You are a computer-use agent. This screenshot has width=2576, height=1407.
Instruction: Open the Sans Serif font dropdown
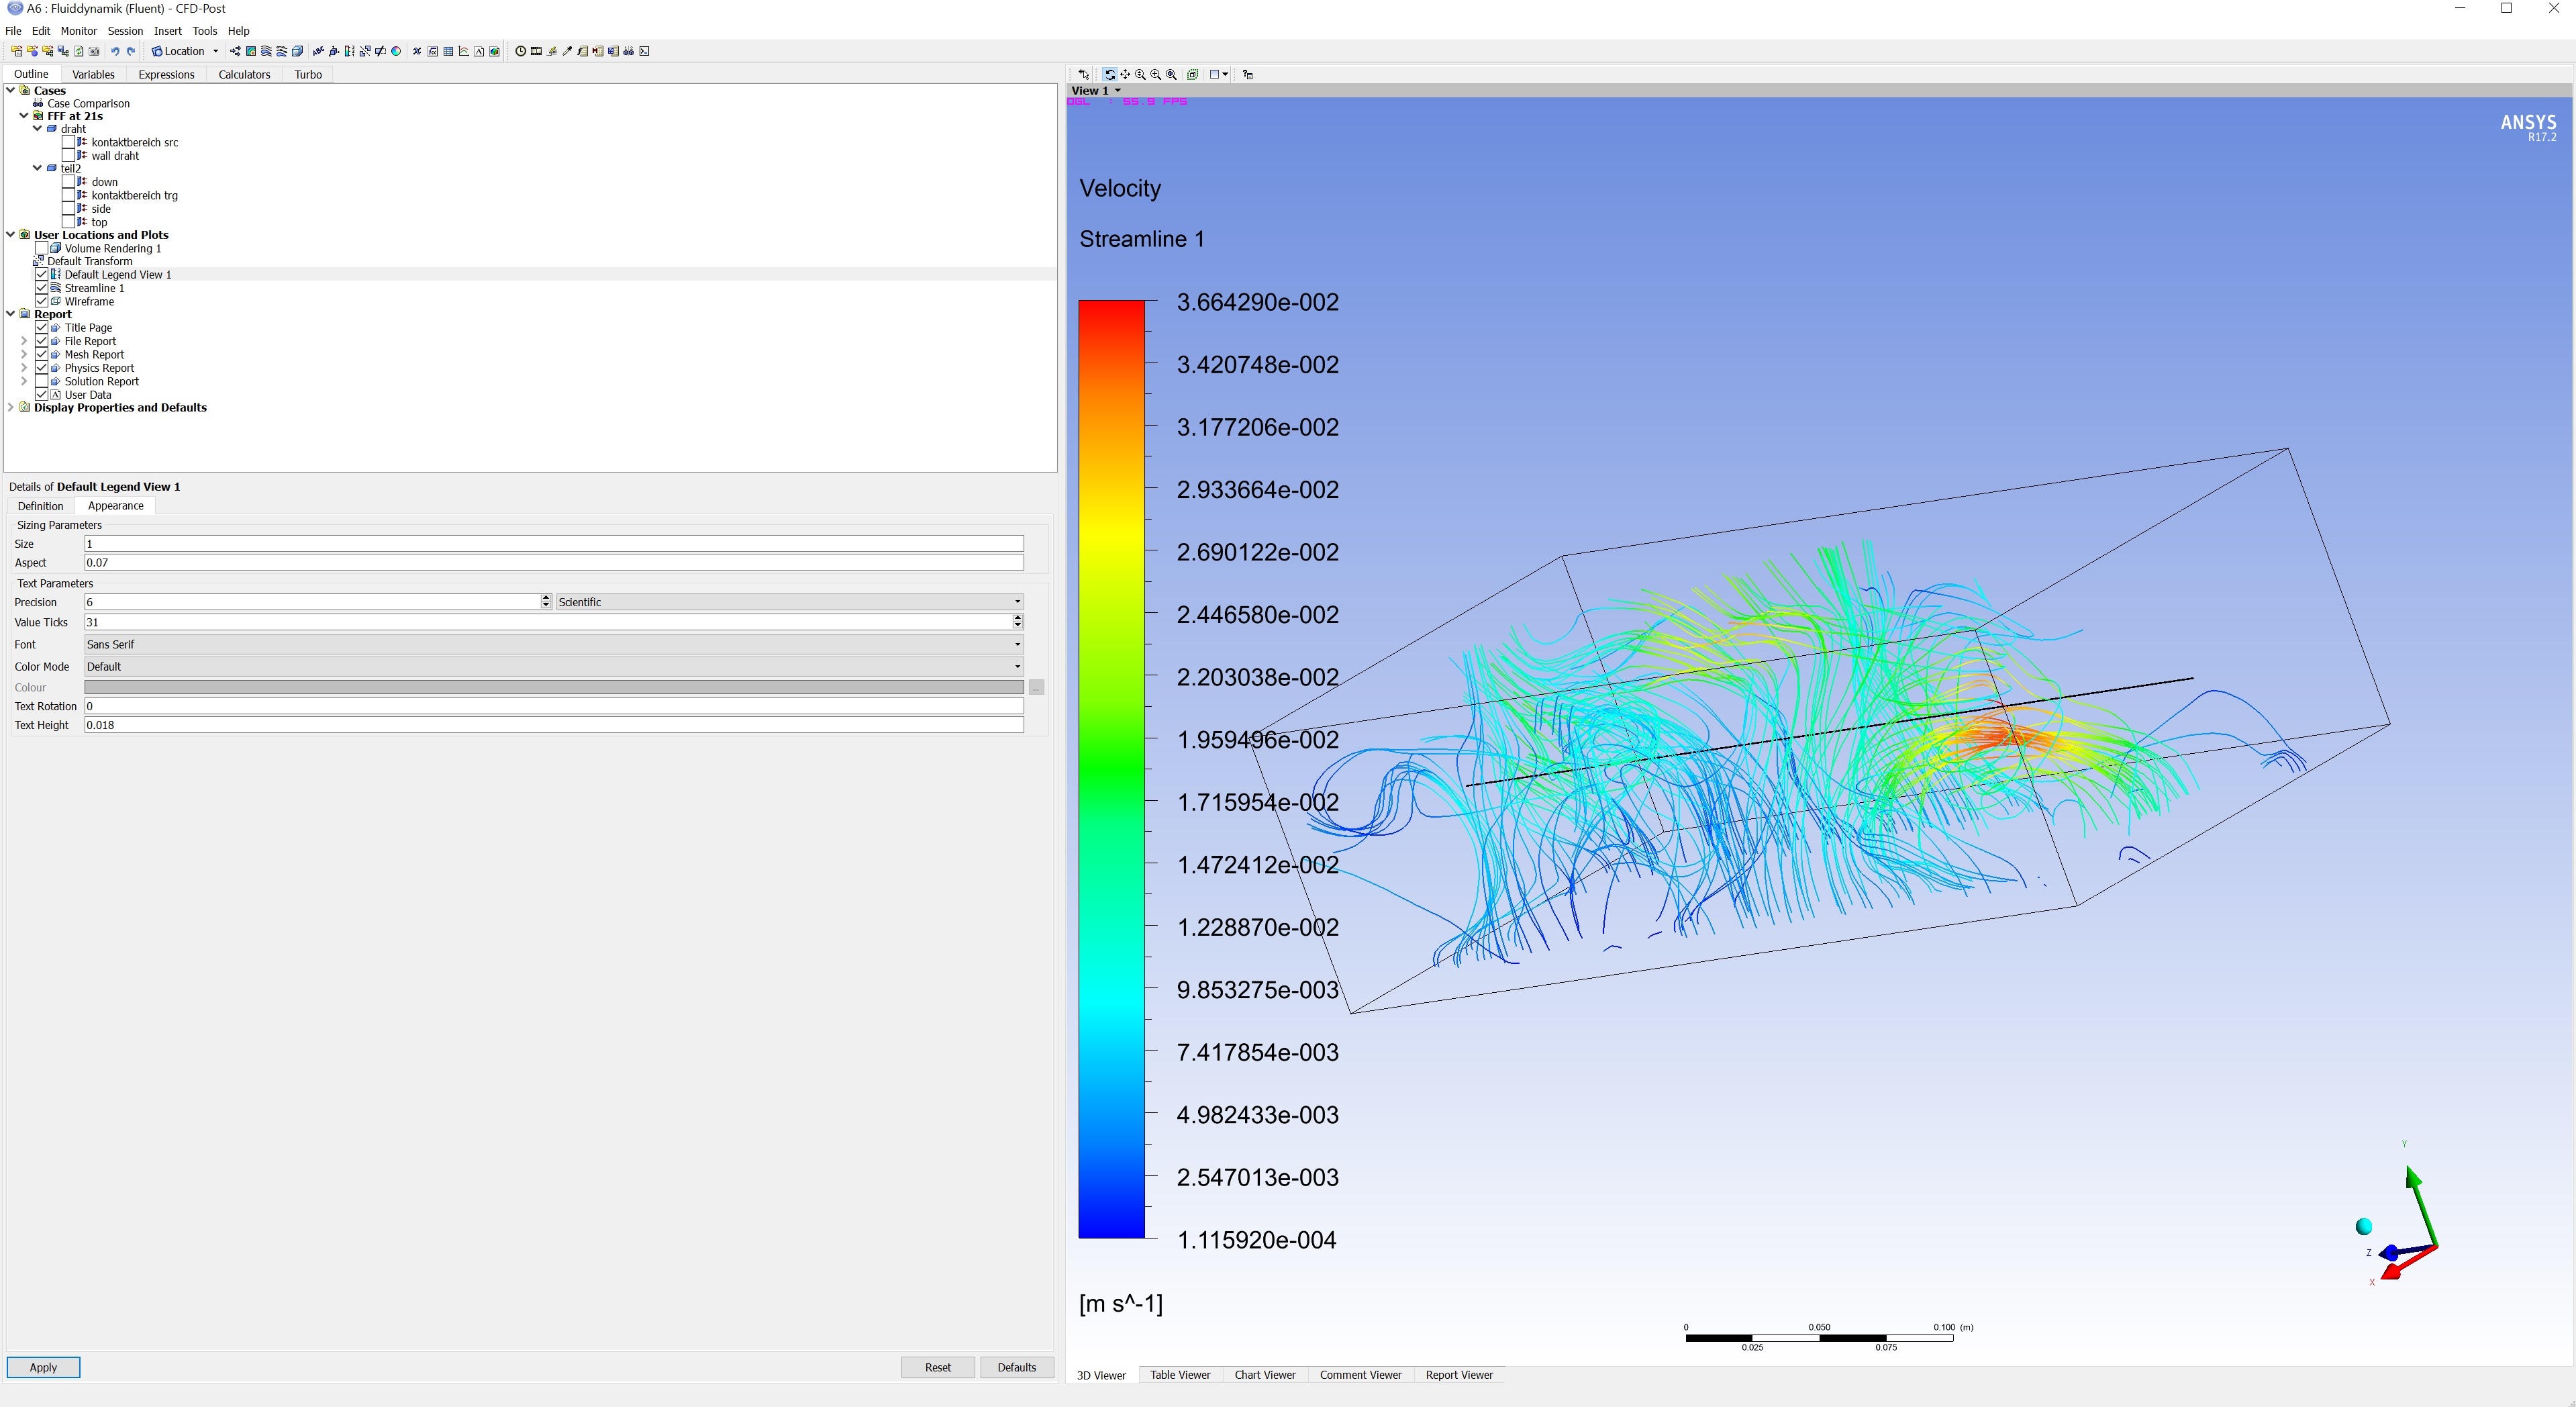553,644
